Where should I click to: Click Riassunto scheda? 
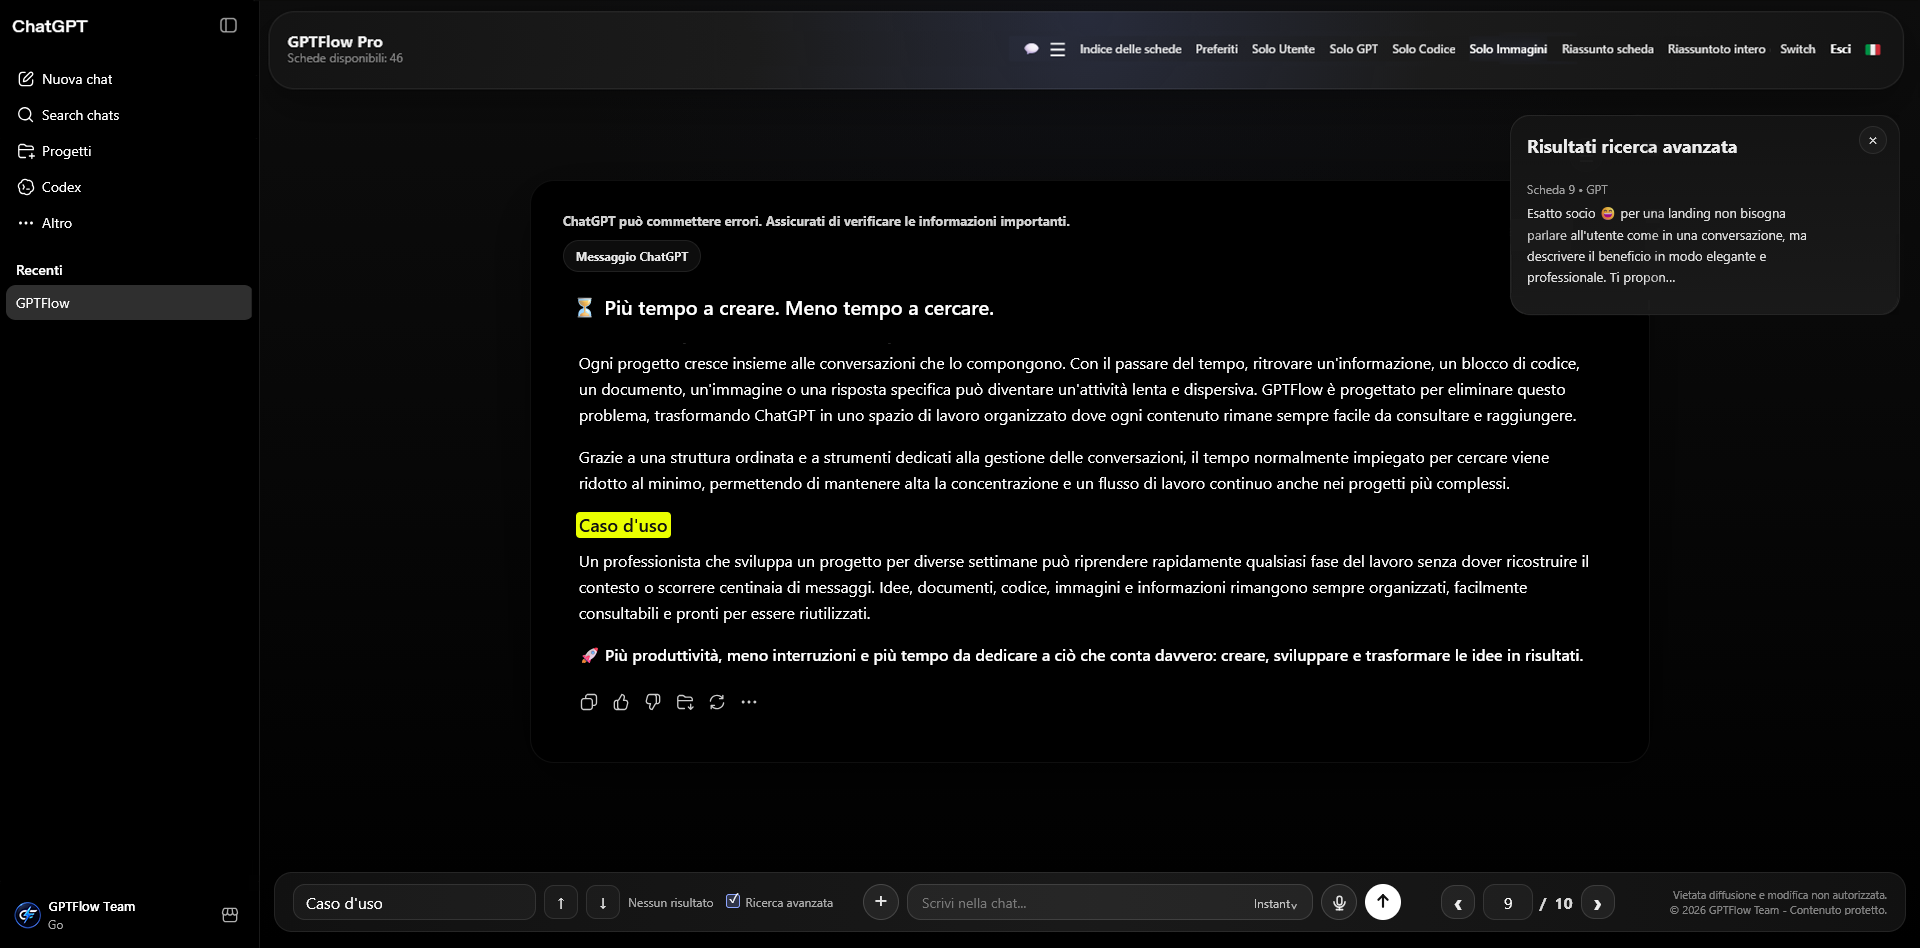tap(1607, 49)
